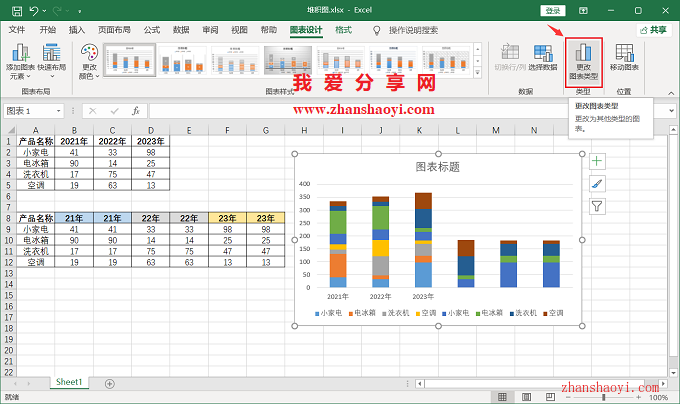The height and width of the screenshot is (404, 680).
Task: Click the sheet tab scroll right arrow
Action: [29, 384]
